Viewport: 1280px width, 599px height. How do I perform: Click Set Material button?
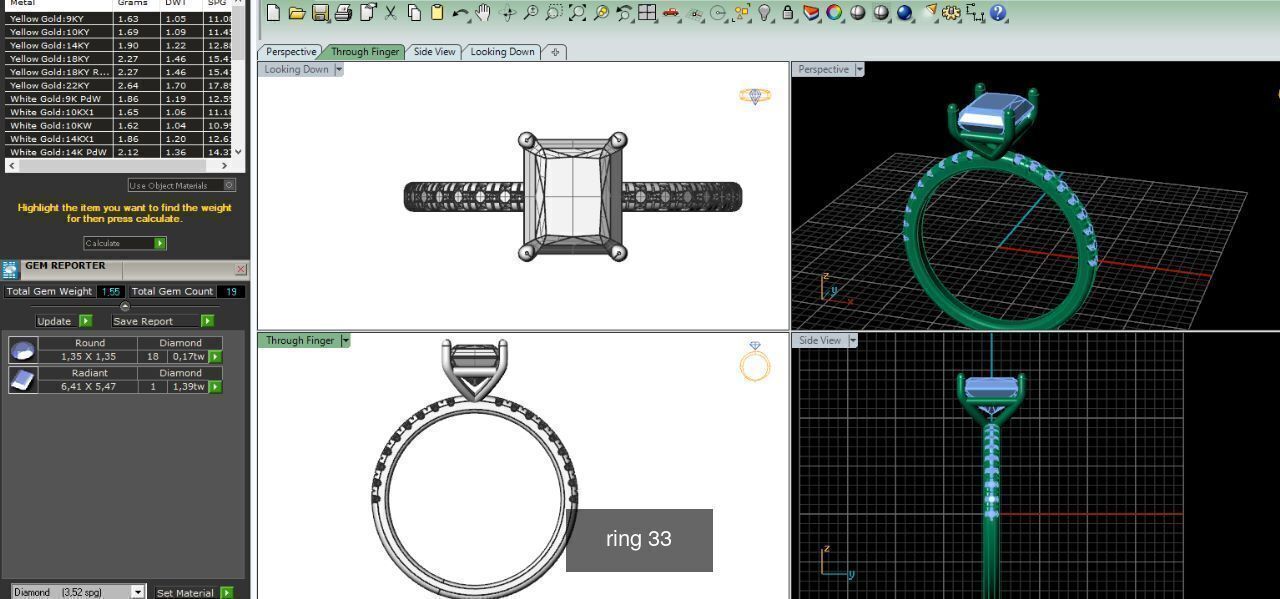click(194, 593)
